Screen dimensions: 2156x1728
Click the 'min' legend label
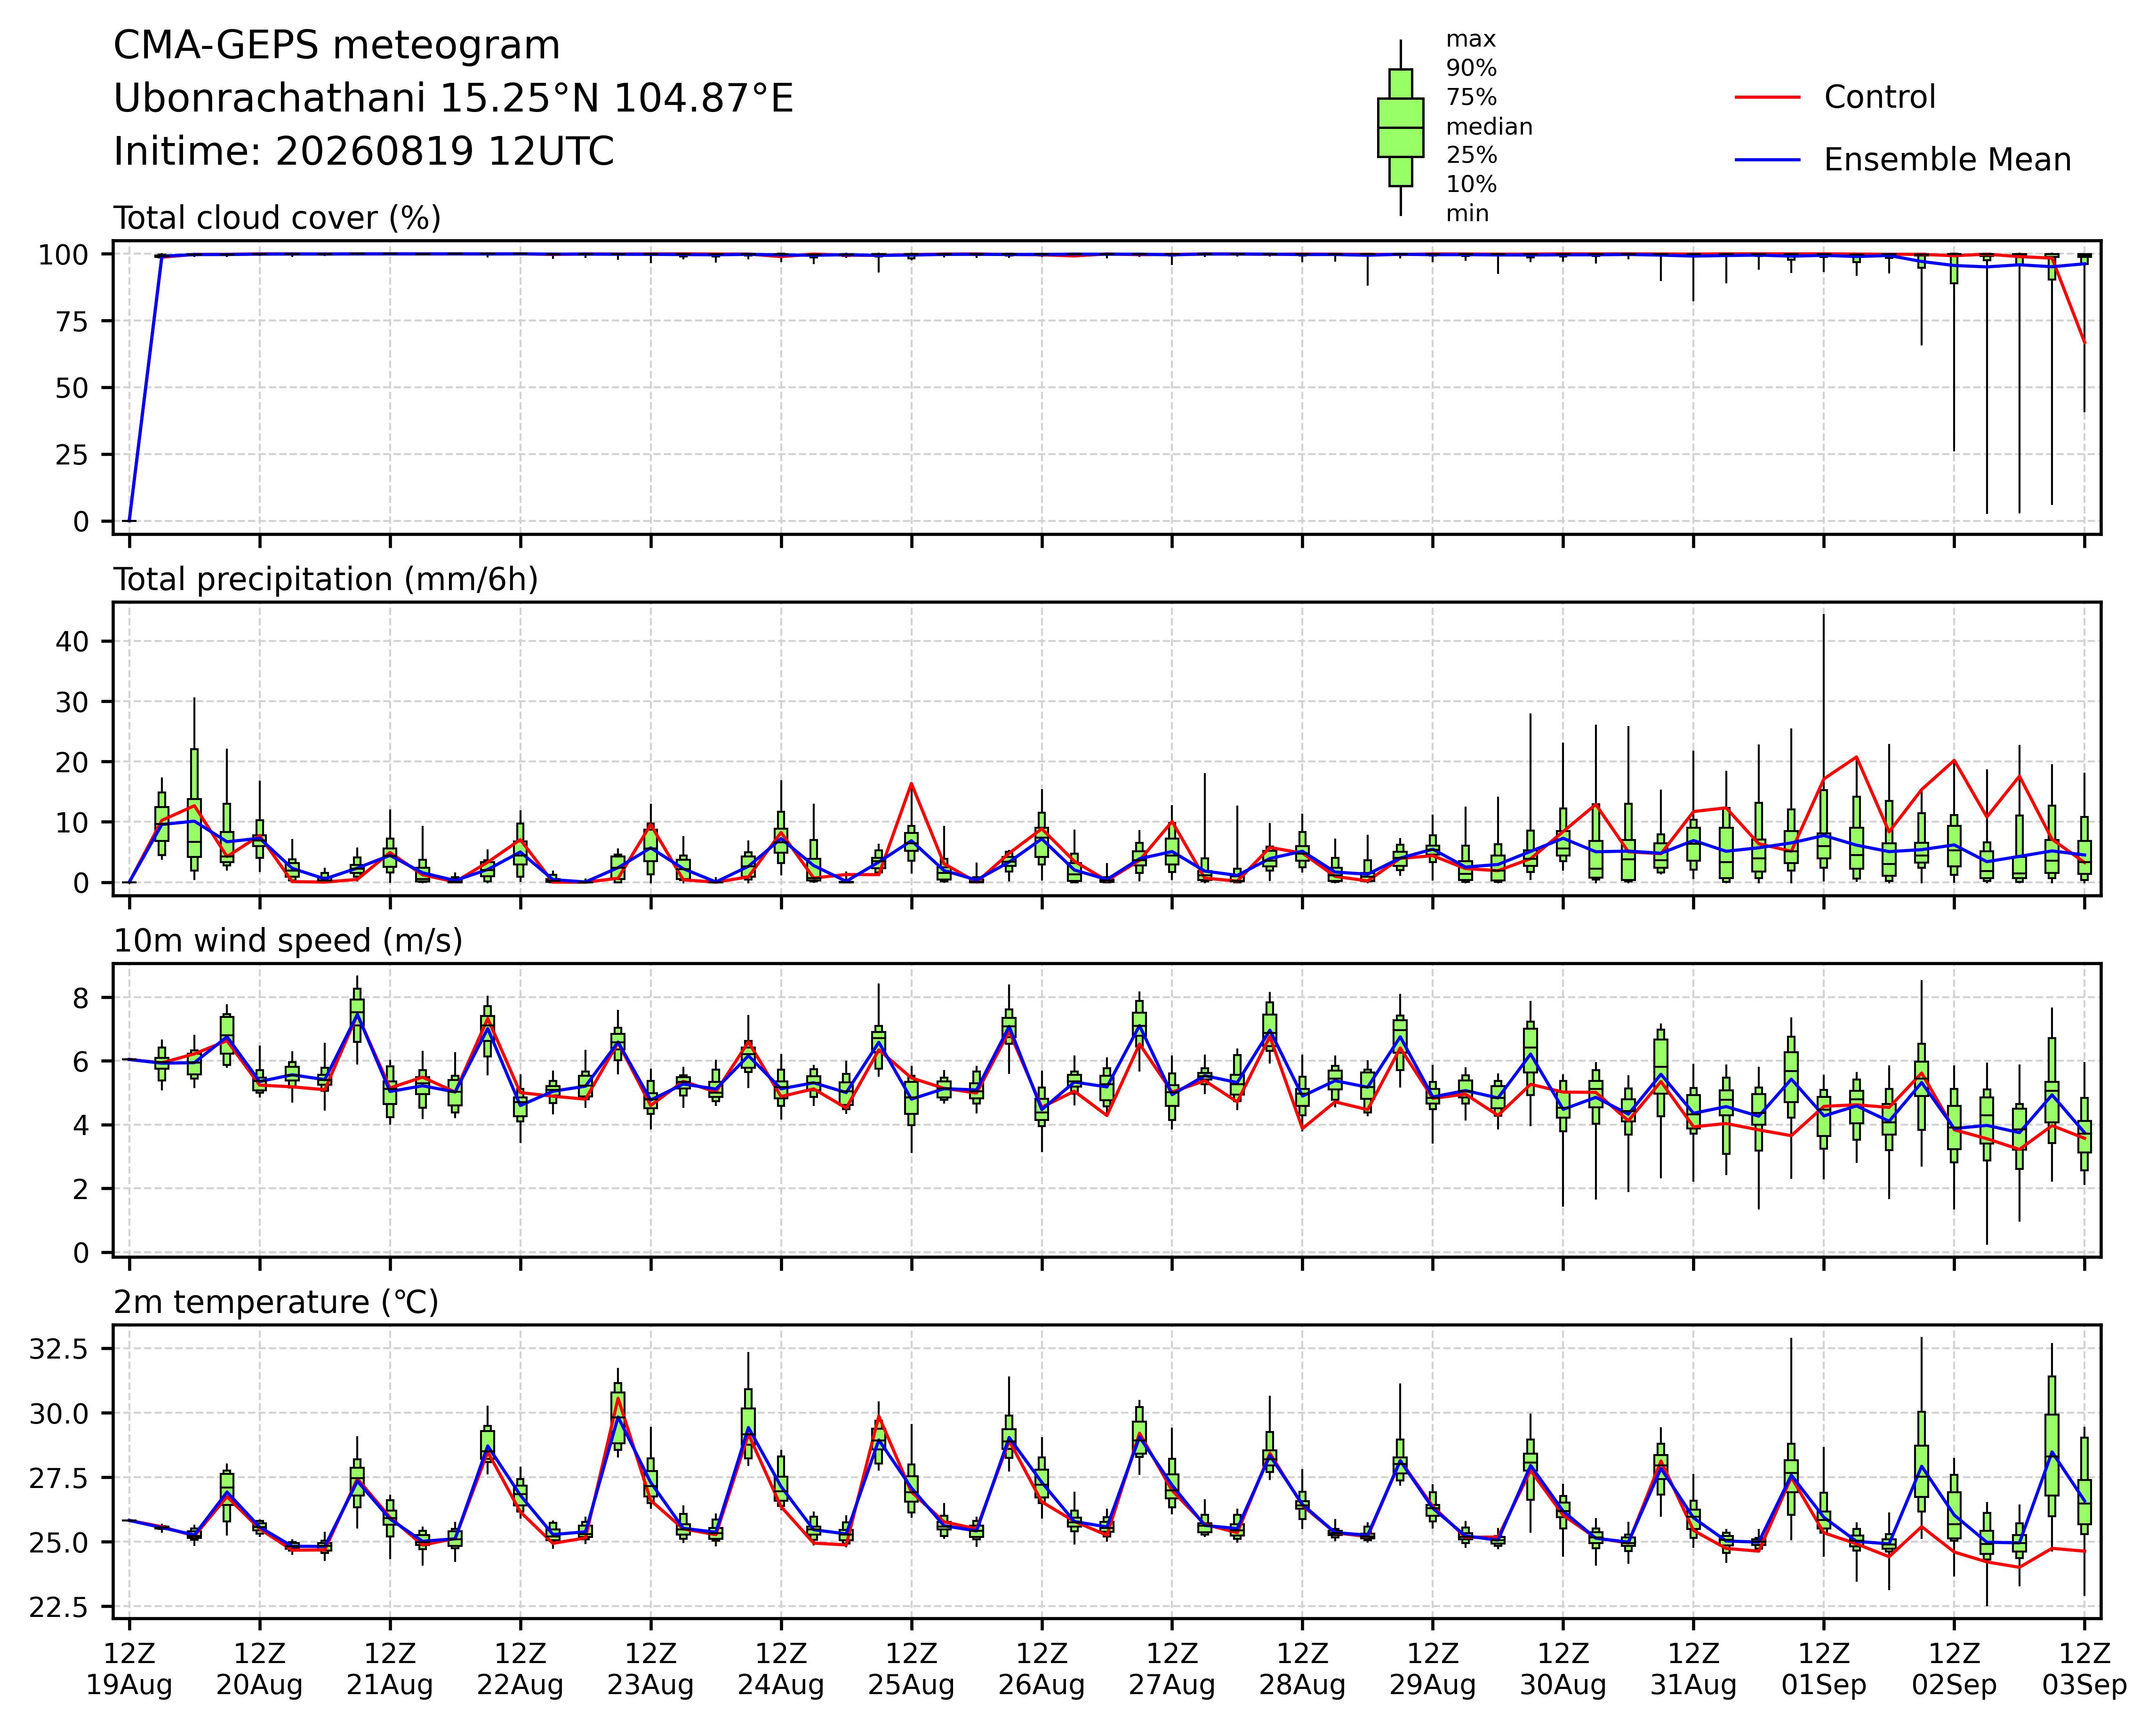[1467, 214]
